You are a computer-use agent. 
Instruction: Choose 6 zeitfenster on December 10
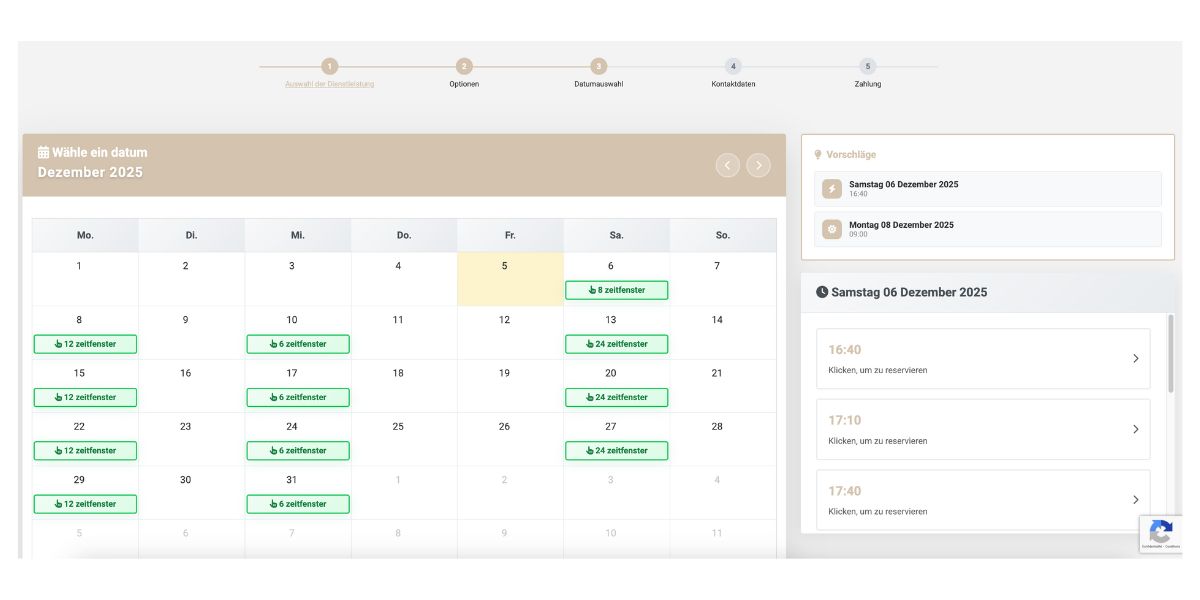298,344
